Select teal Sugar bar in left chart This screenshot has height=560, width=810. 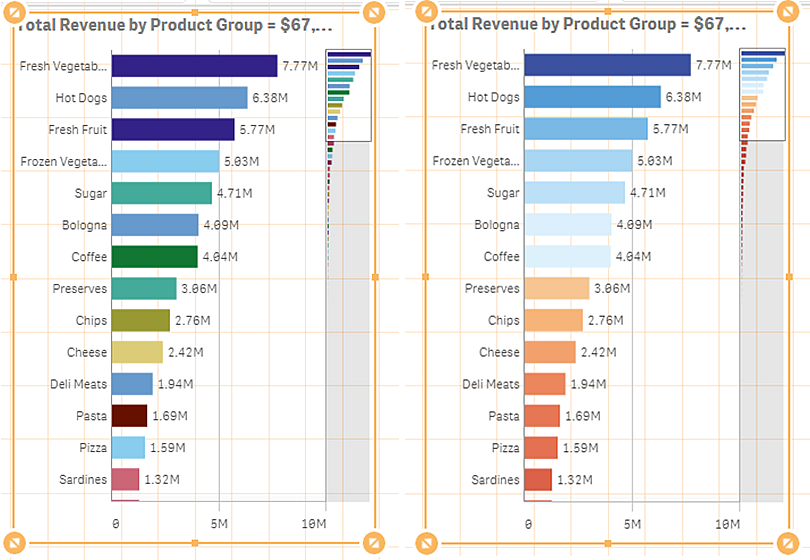click(x=162, y=193)
